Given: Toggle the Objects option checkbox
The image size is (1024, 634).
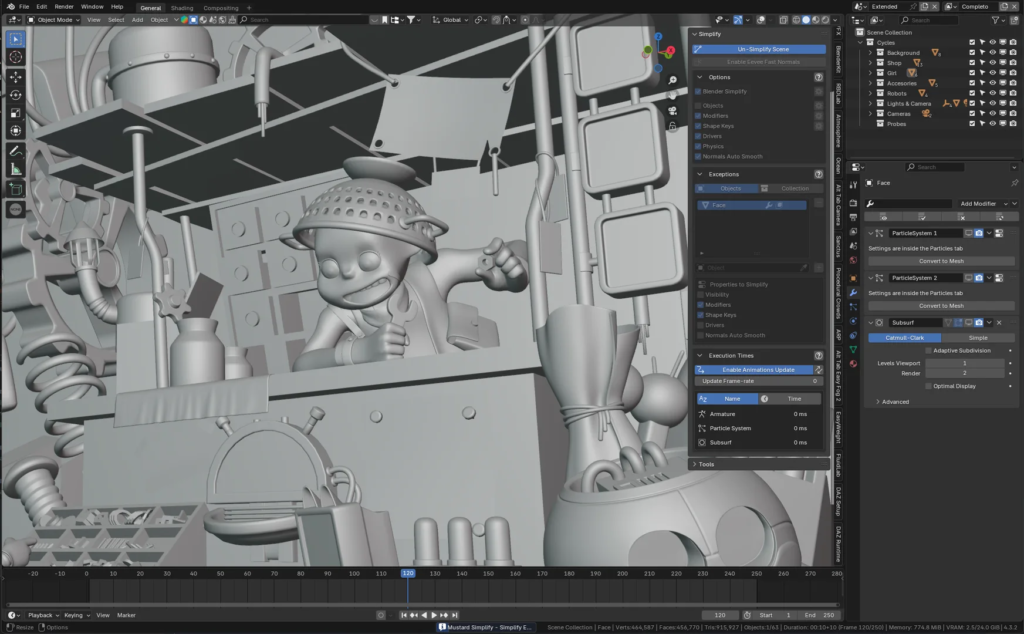Looking at the screenshot, I should click(698, 106).
